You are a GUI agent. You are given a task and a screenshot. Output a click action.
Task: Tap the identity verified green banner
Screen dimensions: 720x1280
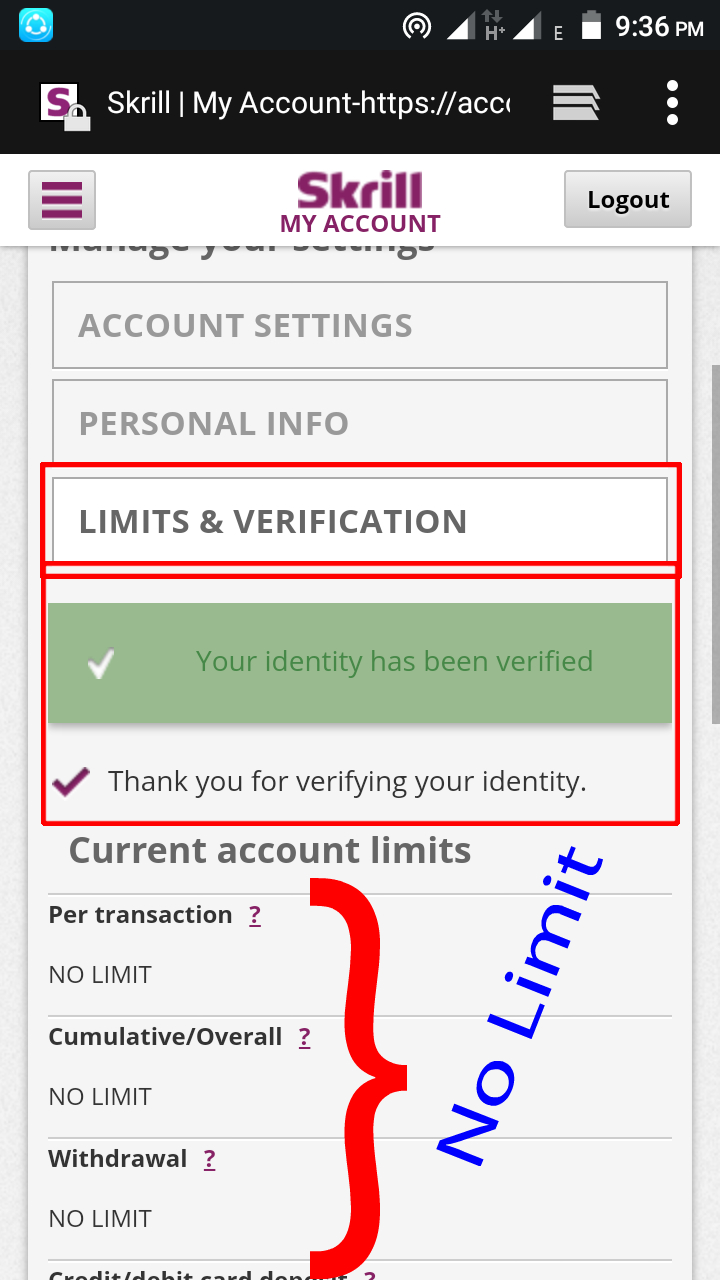[394, 662]
